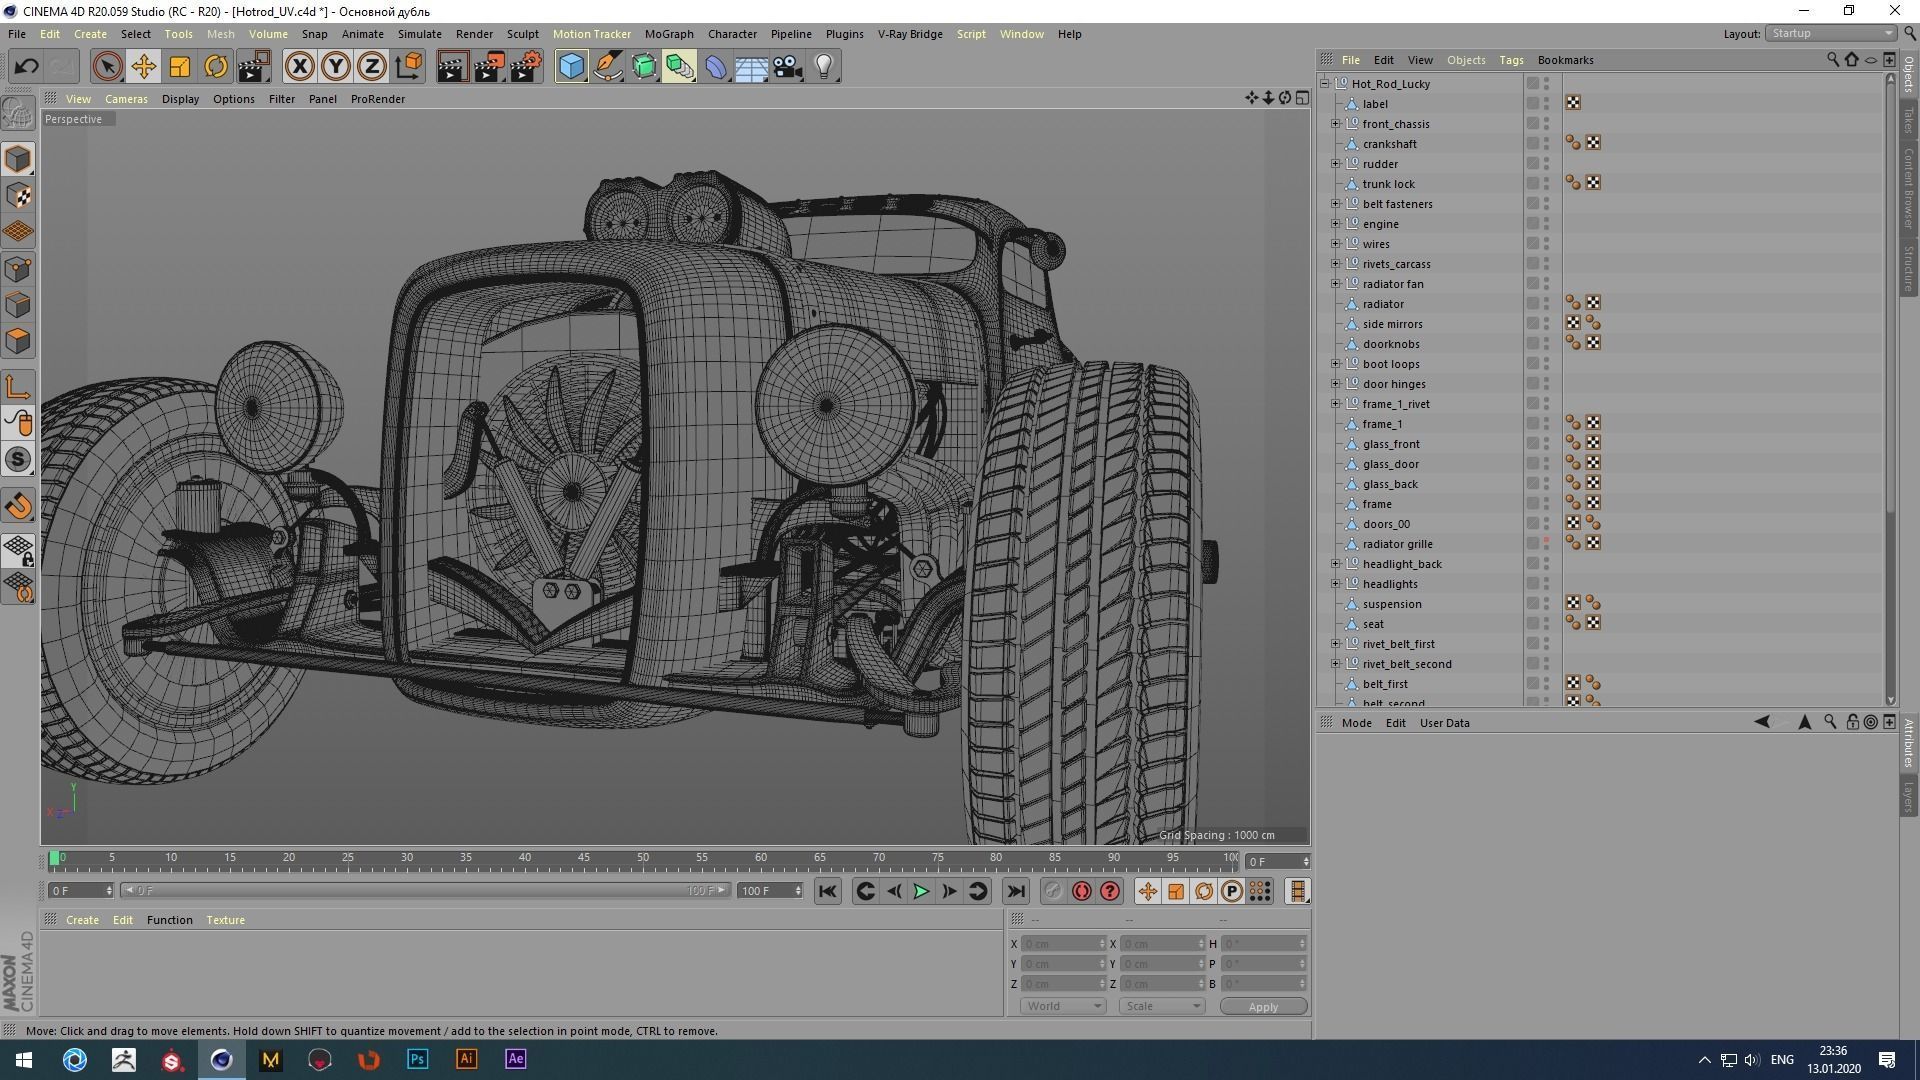Enable Points mode in left toolbar
Screen dimensions: 1920x1080
(x=18, y=269)
